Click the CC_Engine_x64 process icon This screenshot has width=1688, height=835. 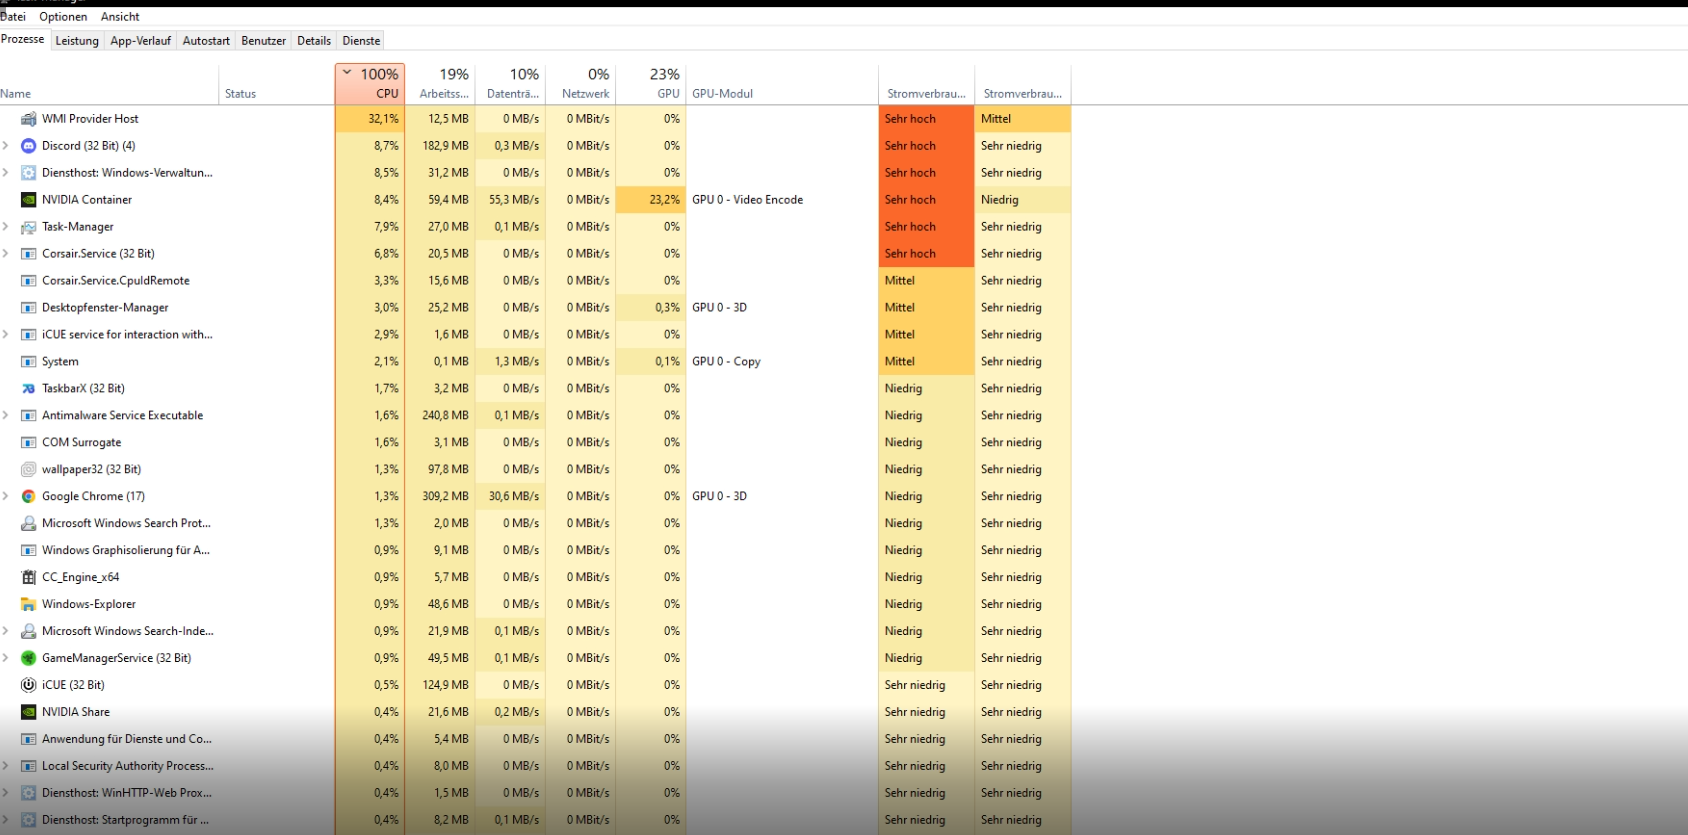[29, 578]
